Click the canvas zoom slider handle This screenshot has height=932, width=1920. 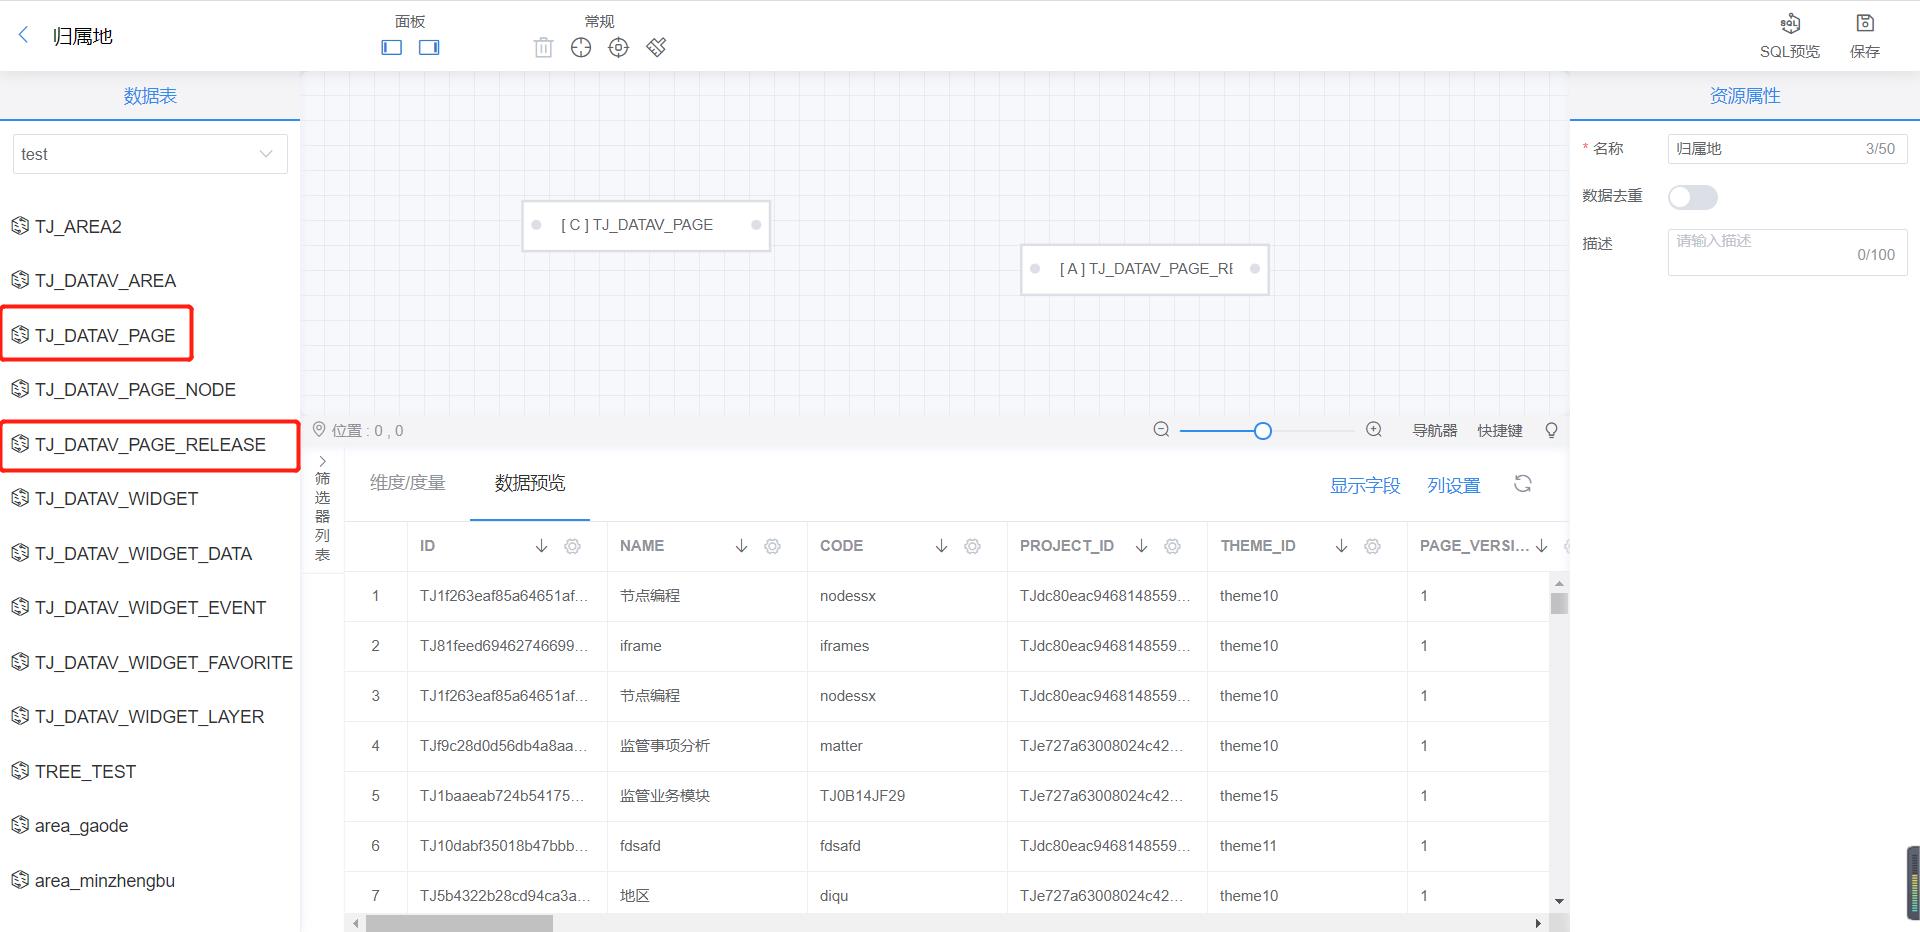click(x=1263, y=431)
